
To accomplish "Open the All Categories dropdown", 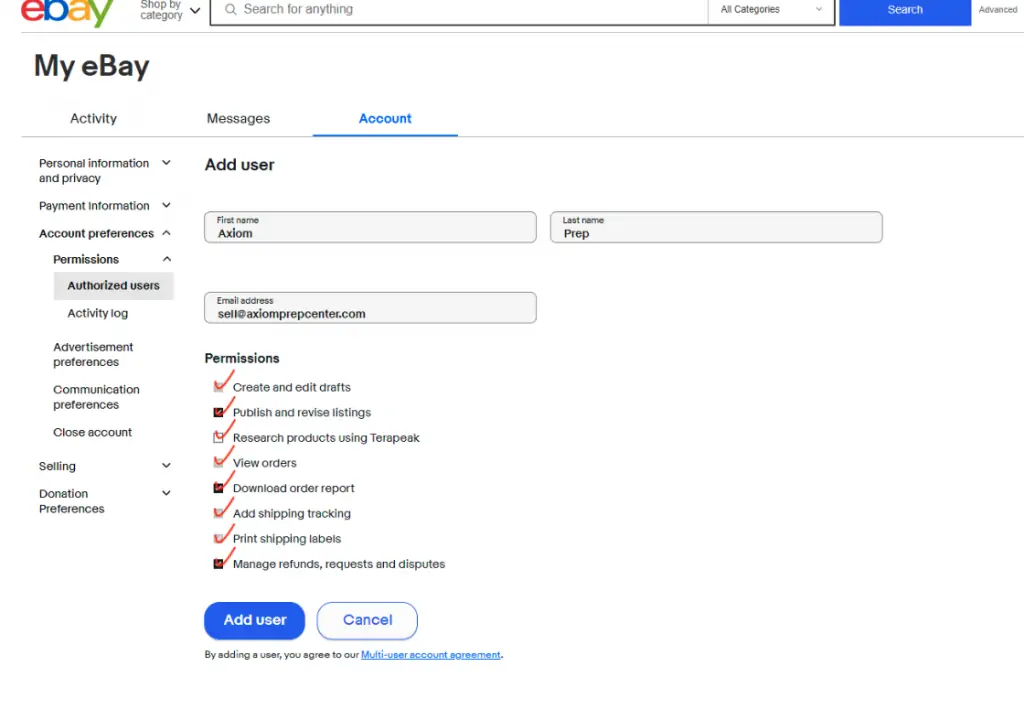I will pyautogui.click(x=771, y=10).
